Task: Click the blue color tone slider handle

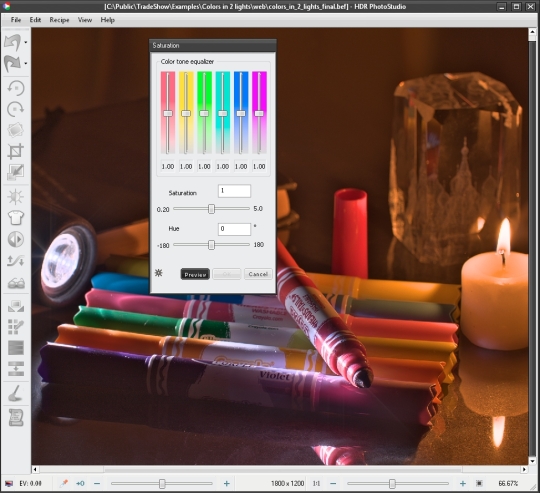Action: [x=241, y=113]
